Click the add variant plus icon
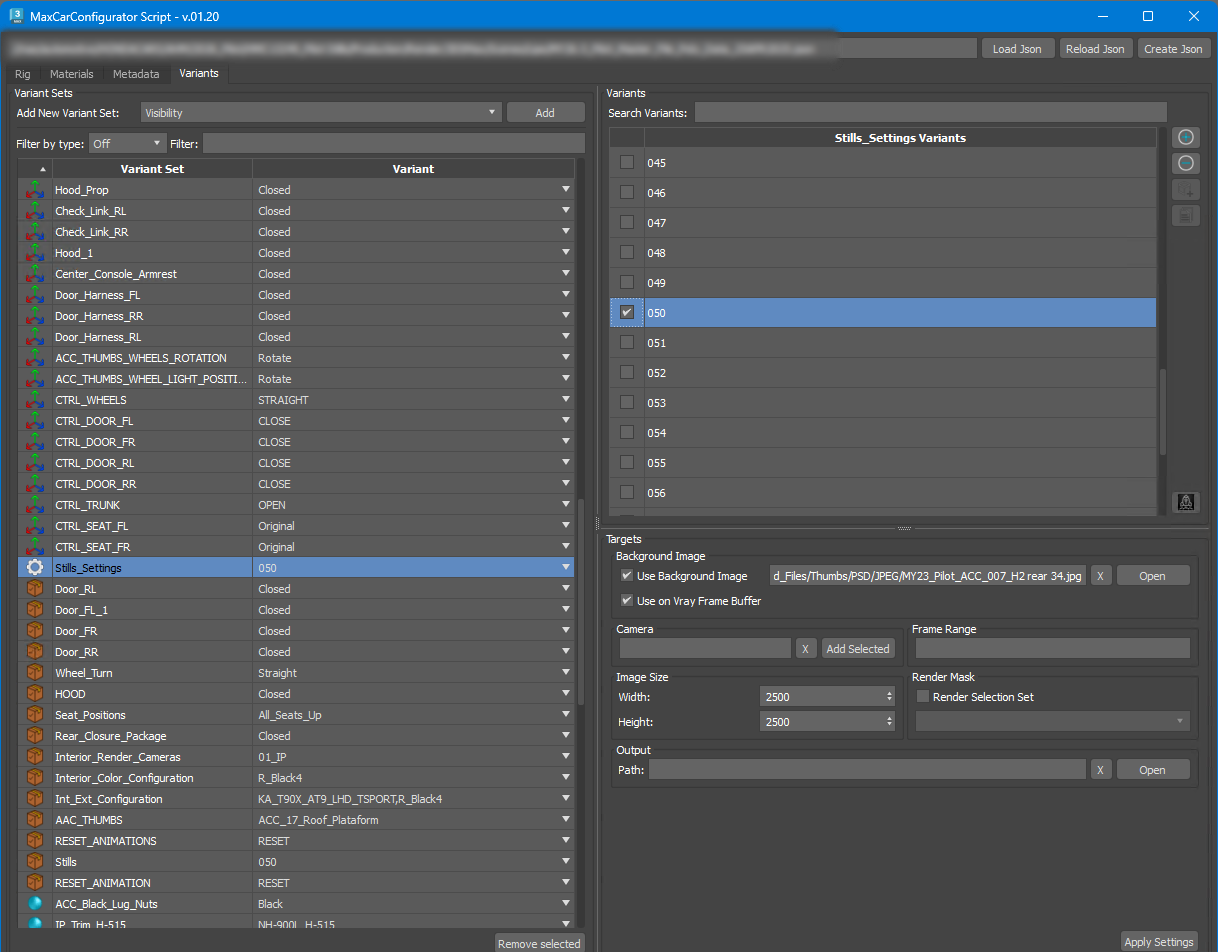This screenshot has width=1218, height=952. 1186,137
